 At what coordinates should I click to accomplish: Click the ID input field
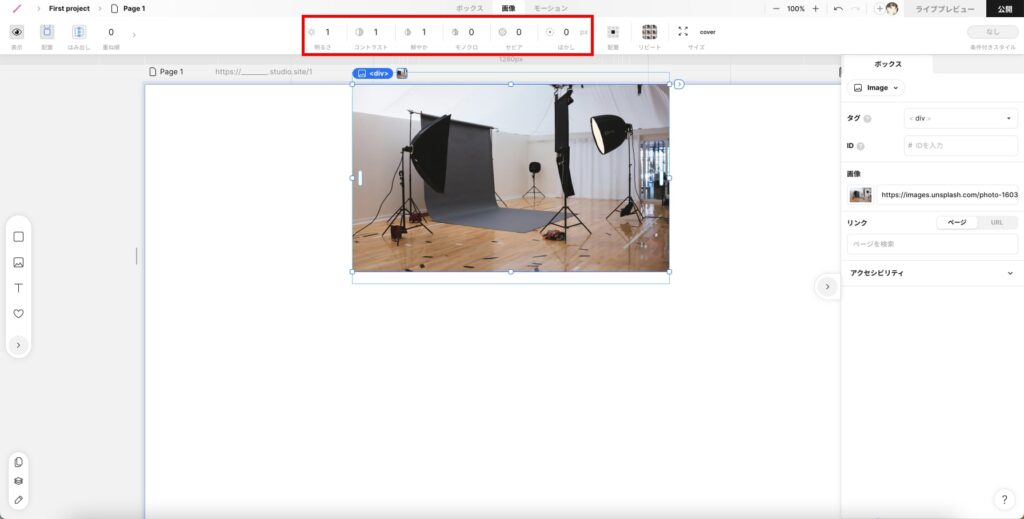tap(960, 146)
